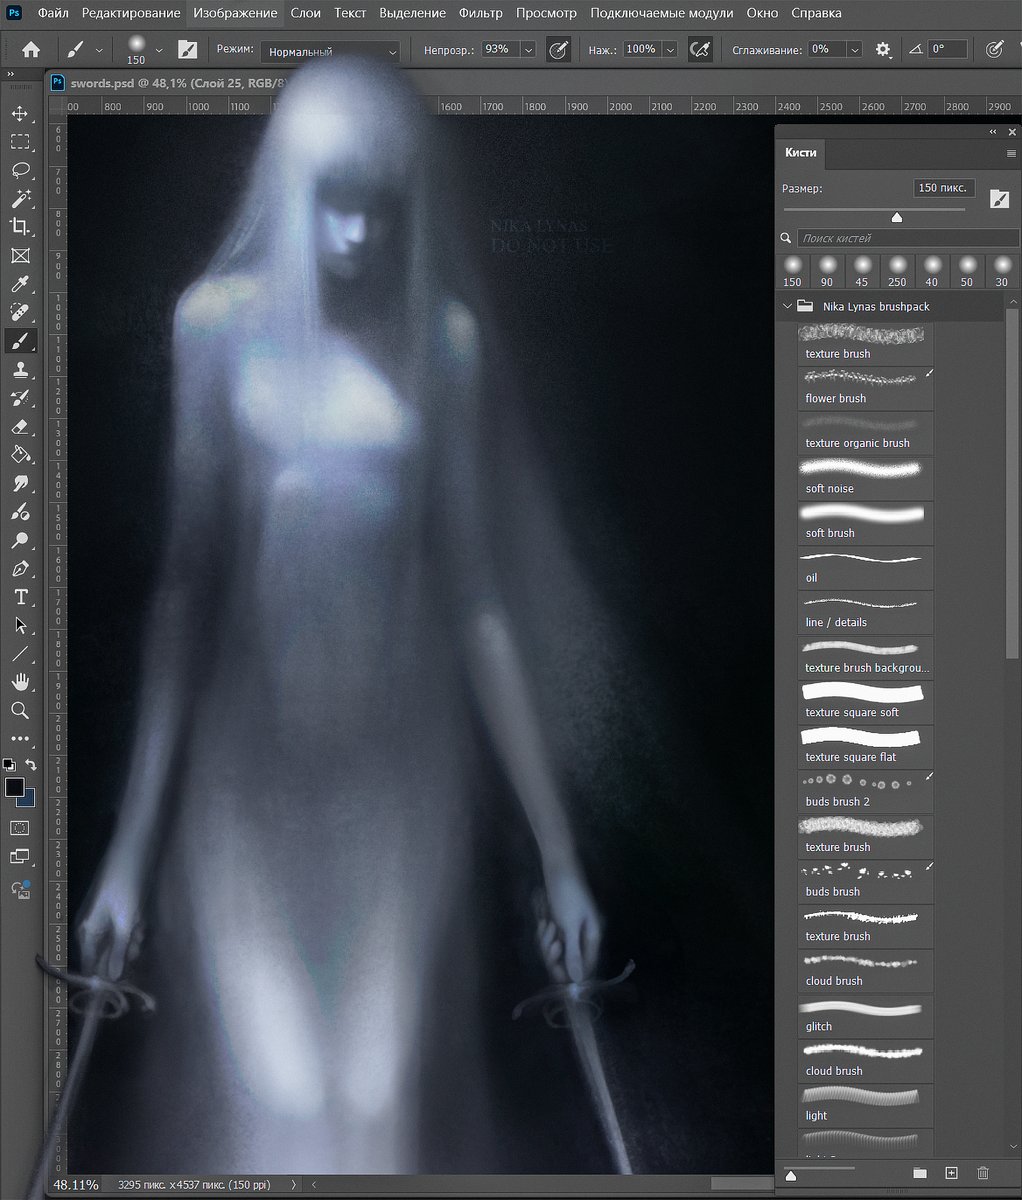This screenshot has width=1022, height=1200.
Task: Swap foreground and background colors
Action: (x=31, y=765)
